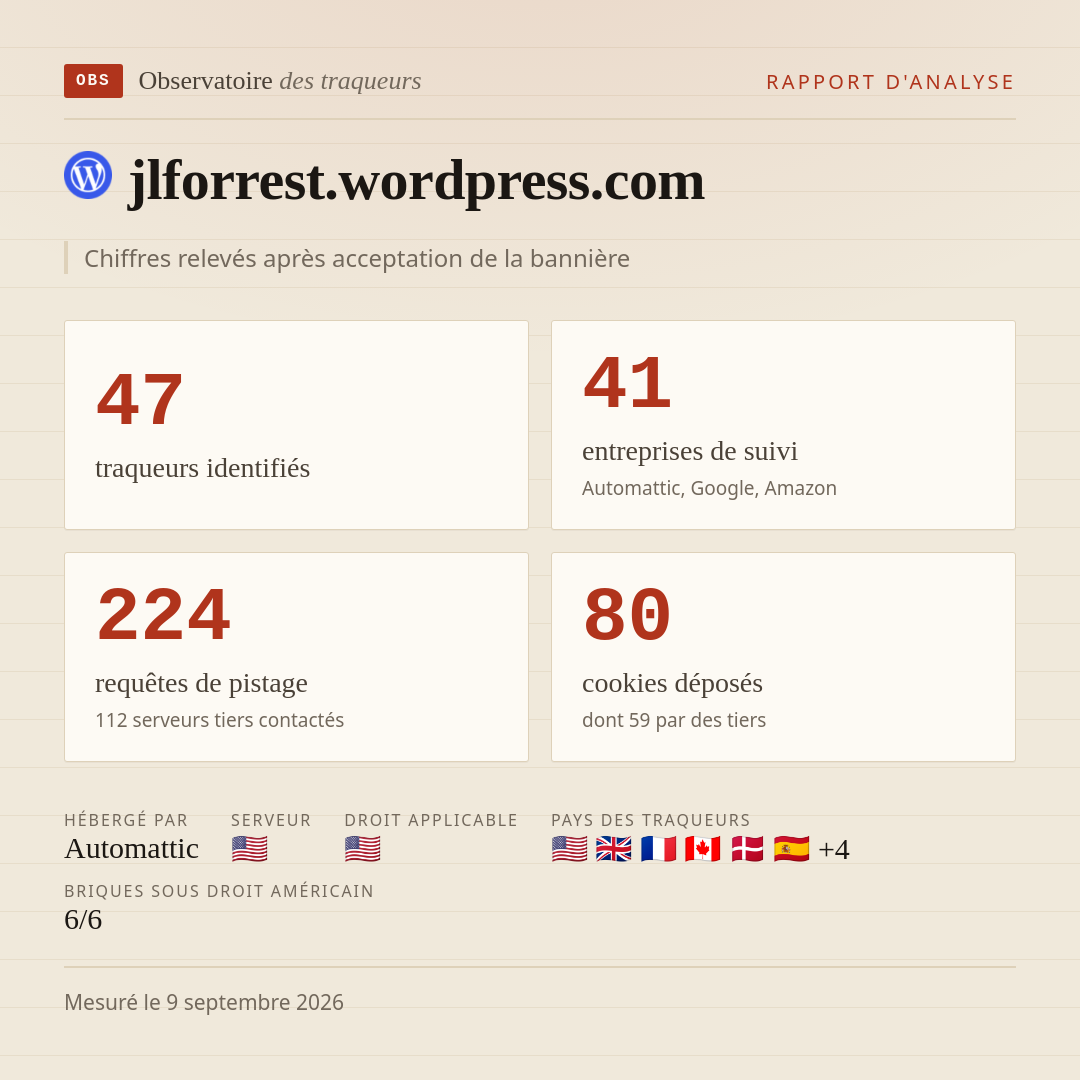Image resolution: width=1080 pixels, height=1080 pixels.
Task: Click the 'Briques sous droit américain' label
Action: (219, 891)
